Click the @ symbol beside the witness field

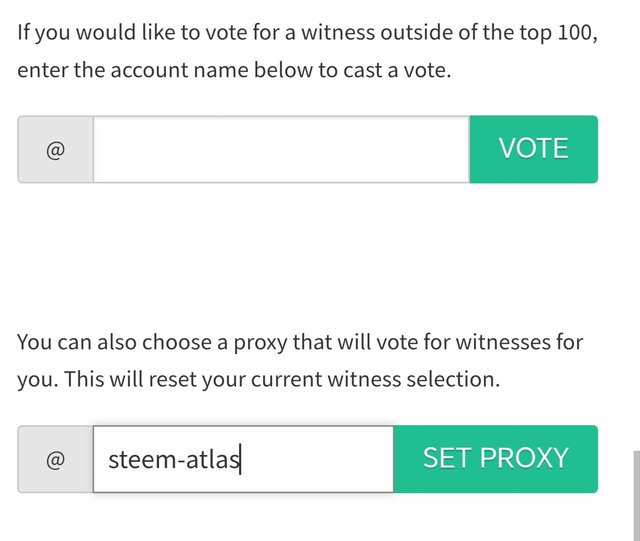(56, 150)
